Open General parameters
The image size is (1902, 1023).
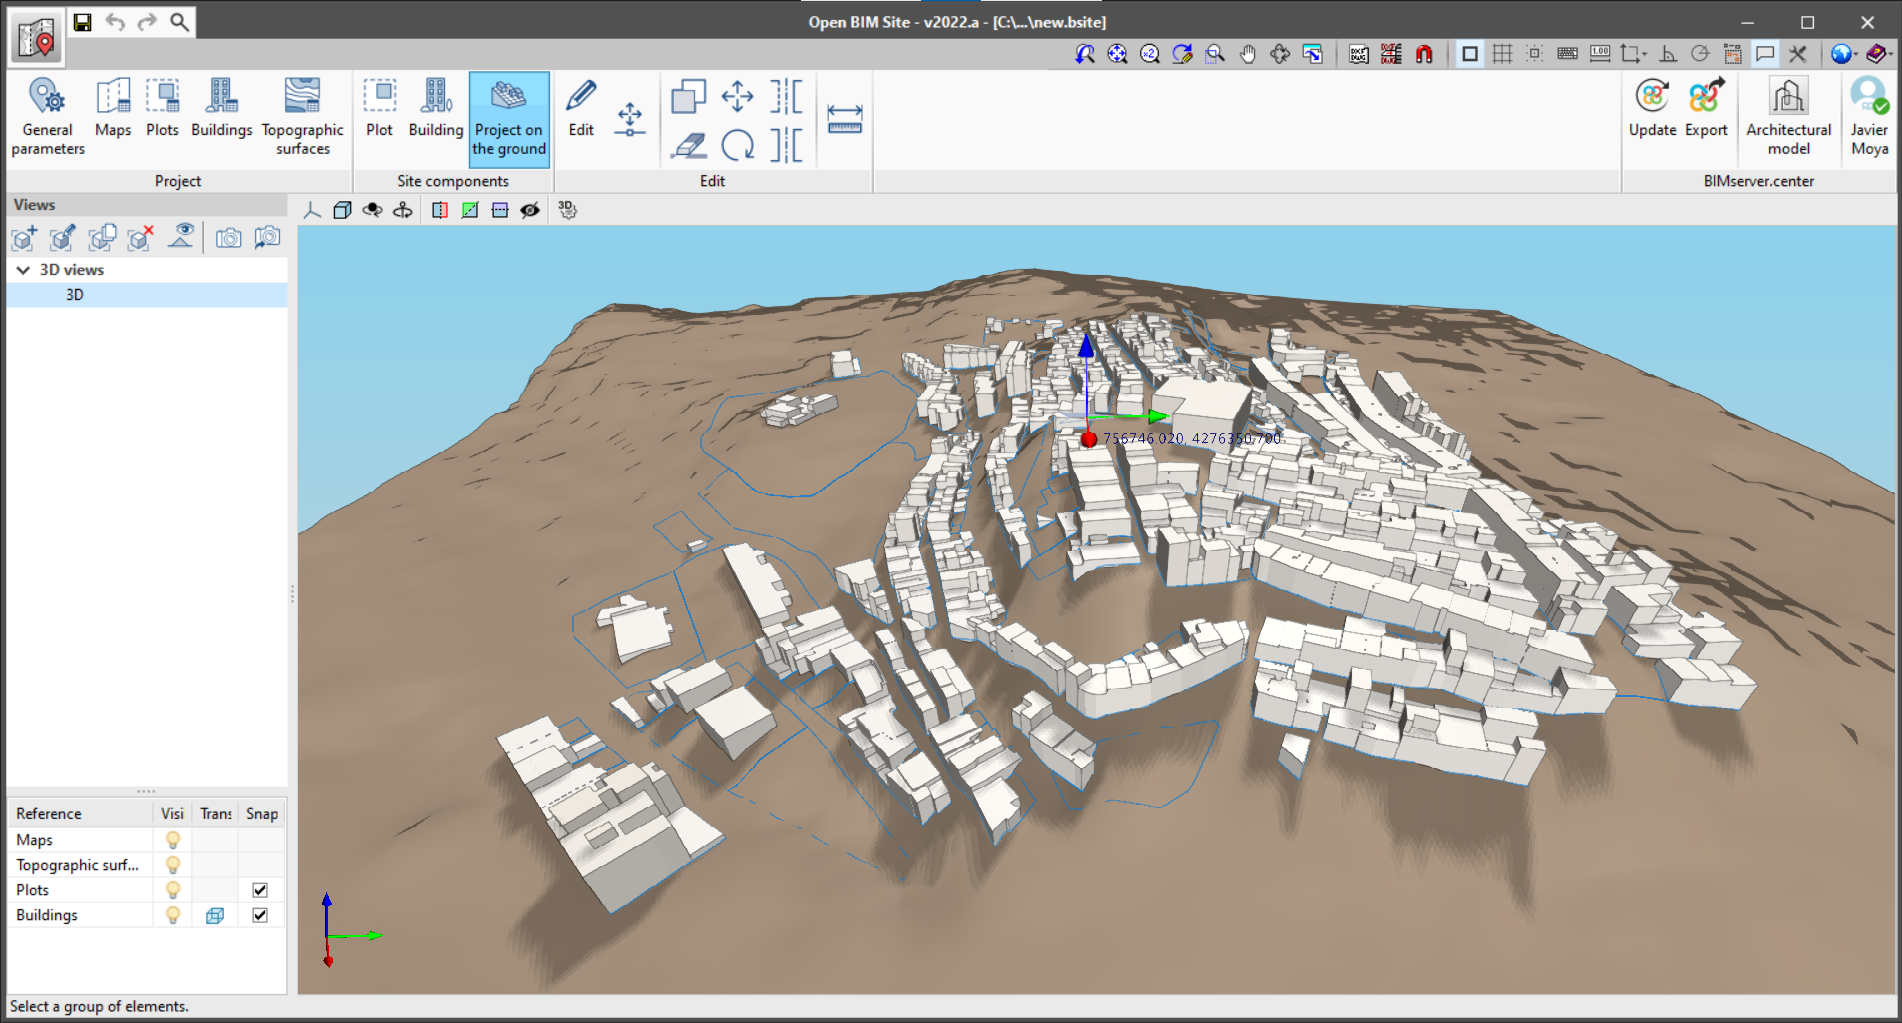[x=46, y=112]
